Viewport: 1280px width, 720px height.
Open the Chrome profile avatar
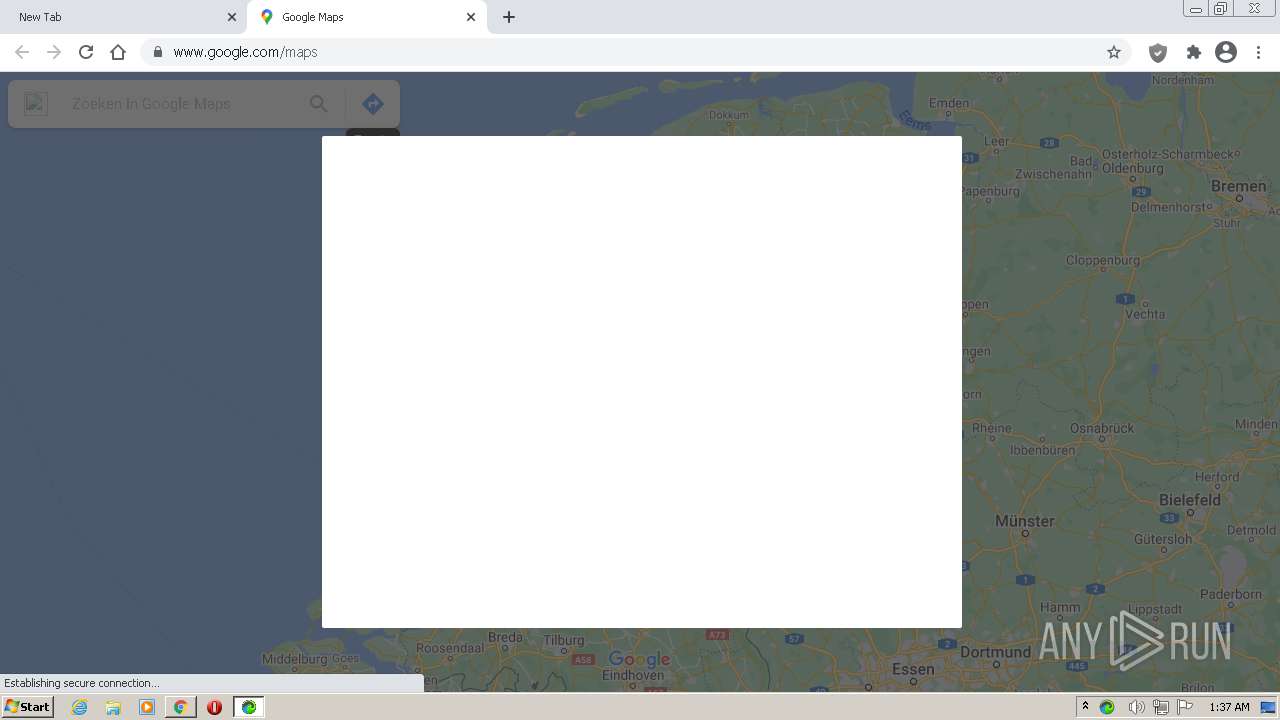coord(1226,52)
